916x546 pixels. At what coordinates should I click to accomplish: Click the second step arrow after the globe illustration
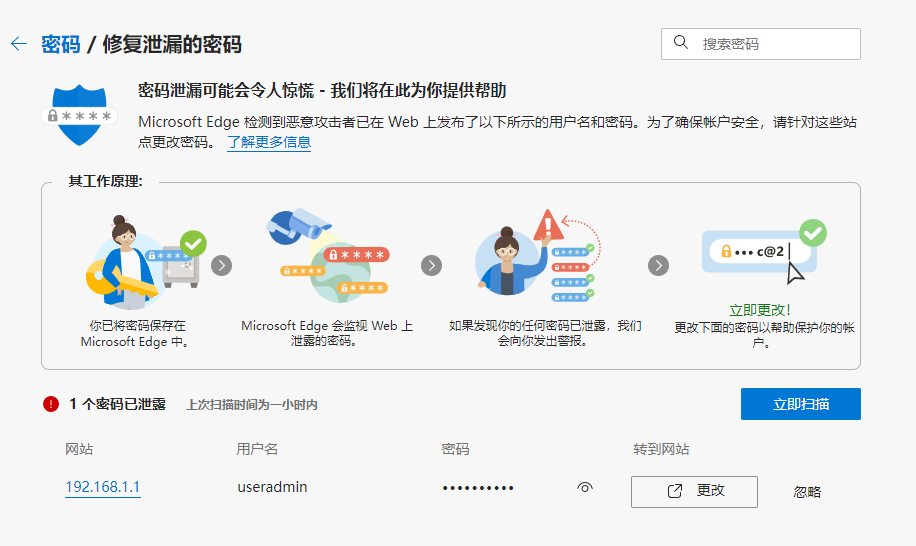pos(431,266)
